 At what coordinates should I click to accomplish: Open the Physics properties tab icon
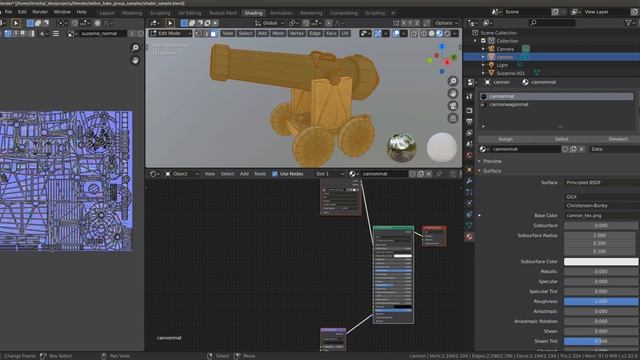[469, 203]
